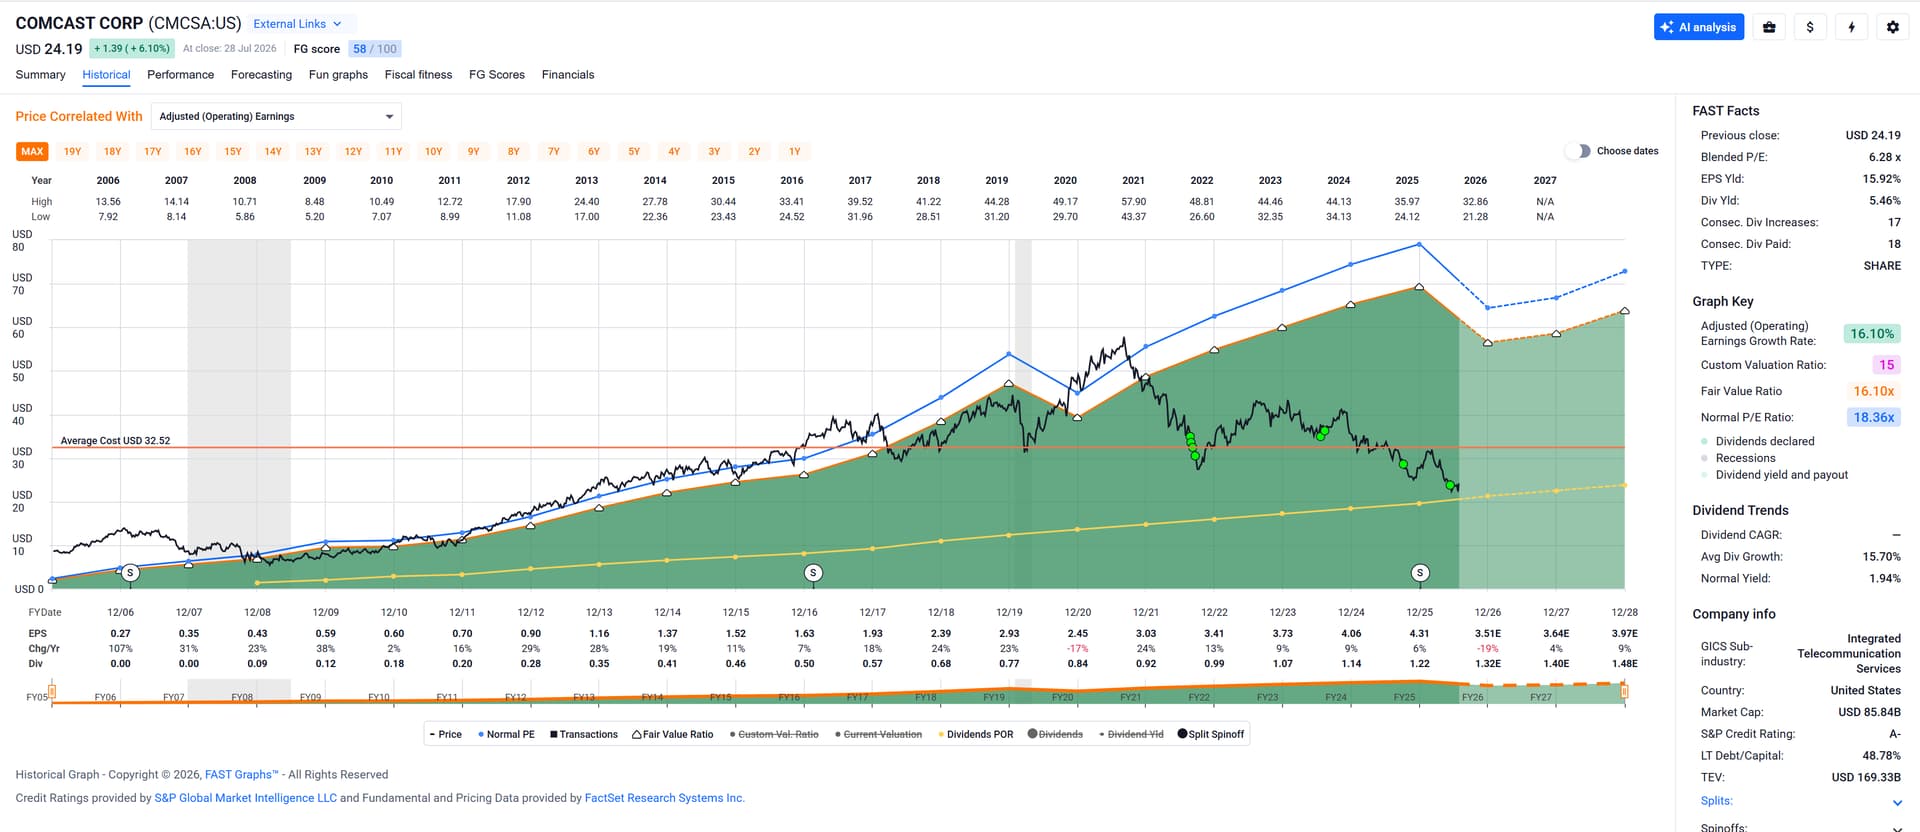Set chart range to 15Y
This screenshot has width=1920, height=832.
[233, 151]
